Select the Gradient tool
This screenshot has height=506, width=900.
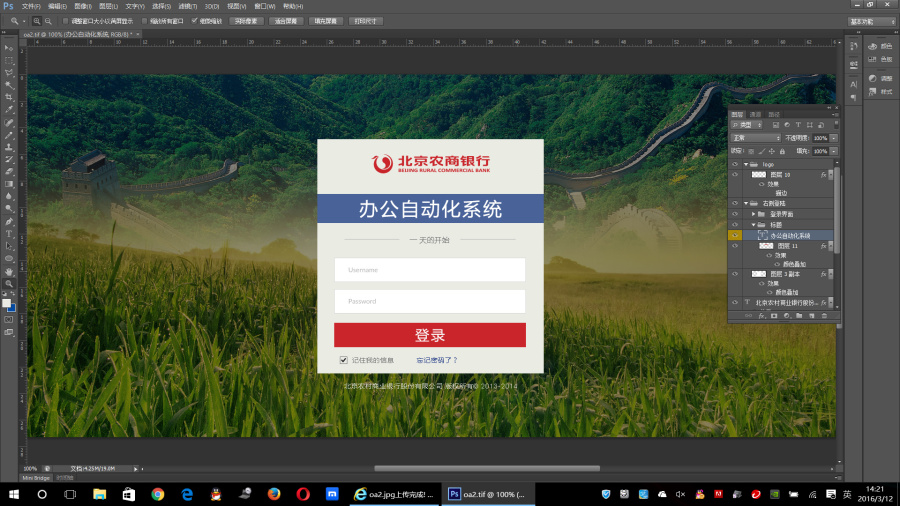click(9, 184)
